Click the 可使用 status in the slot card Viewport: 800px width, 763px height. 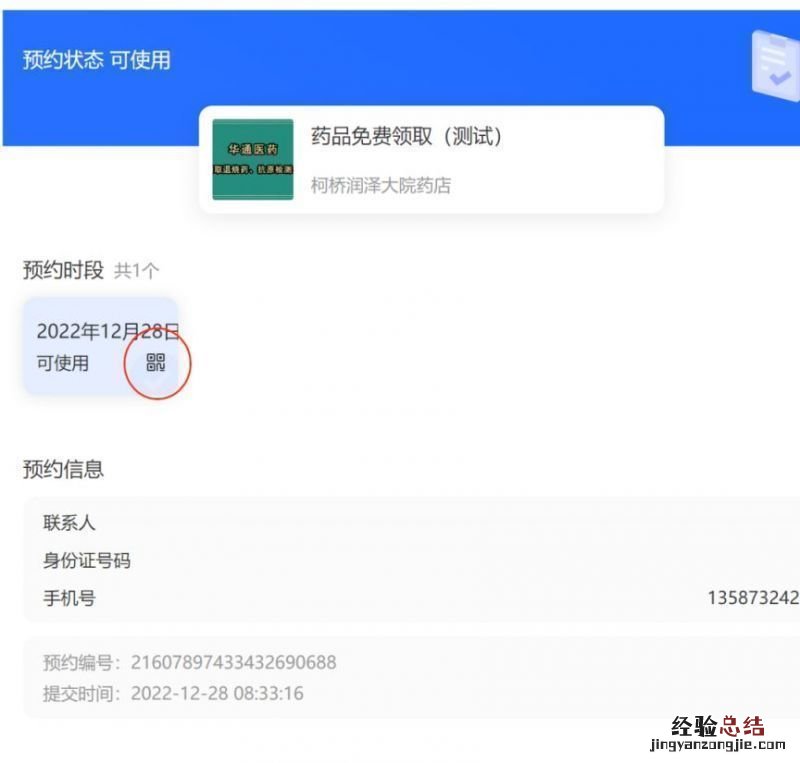click(x=63, y=363)
